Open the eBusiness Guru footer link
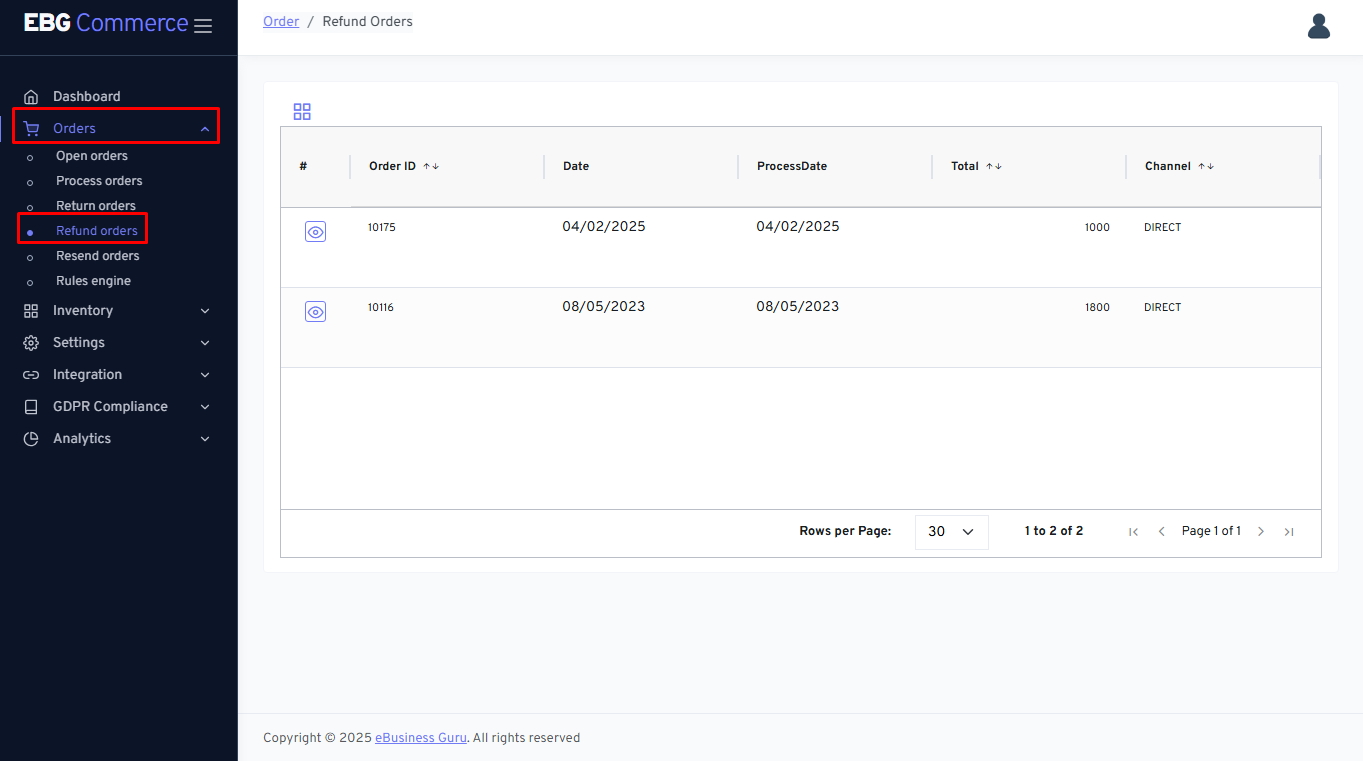The image size is (1363, 761). (421, 738)
